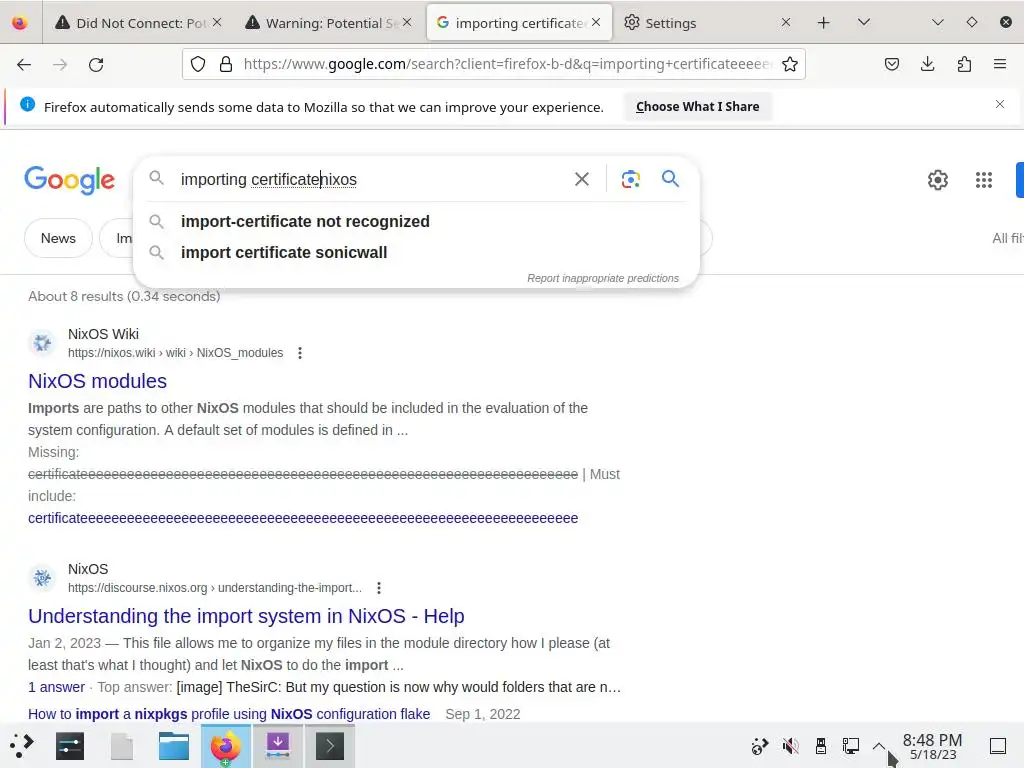Open the tracking protection shield icon
1024x768 pixels.
click(198, 64)
